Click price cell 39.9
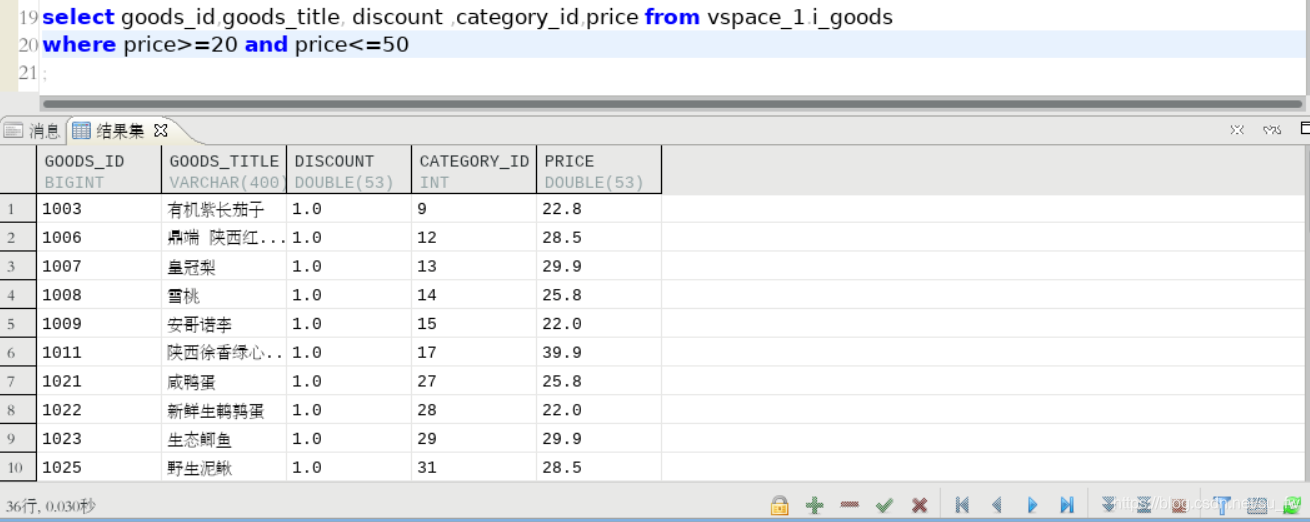Screen dimensions: 1310x522 [x=599, y=352]
